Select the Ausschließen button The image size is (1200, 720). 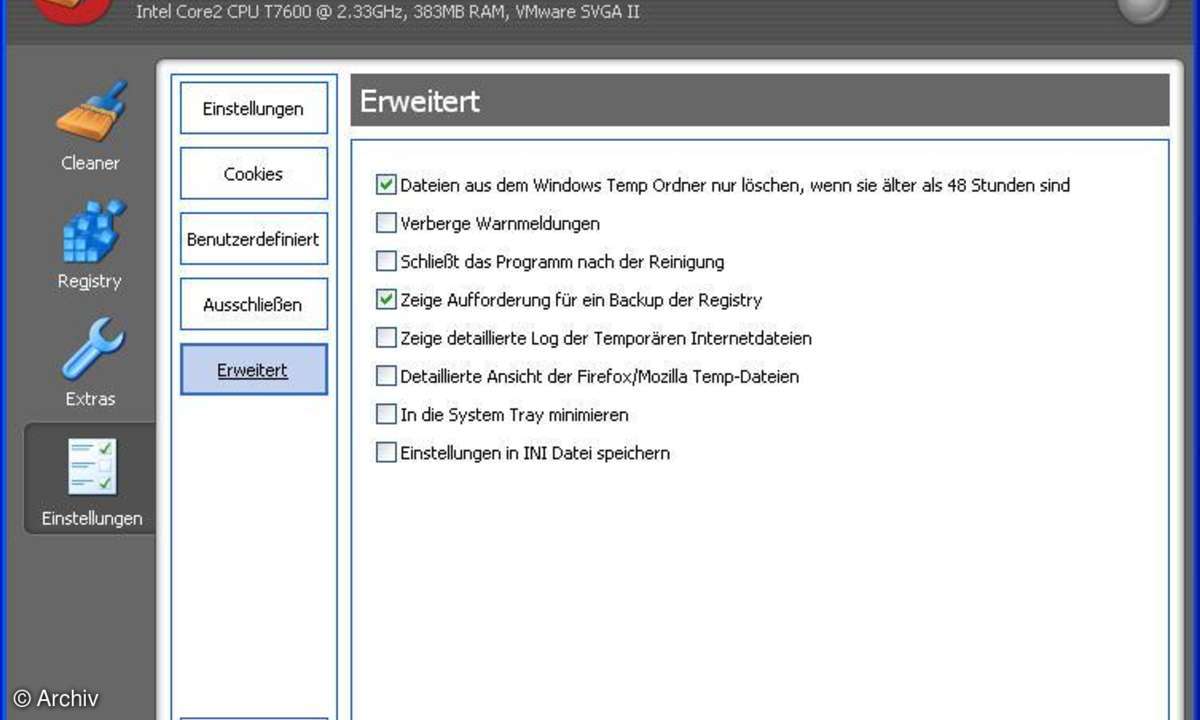pyautogui.click(x=253, y=305)
